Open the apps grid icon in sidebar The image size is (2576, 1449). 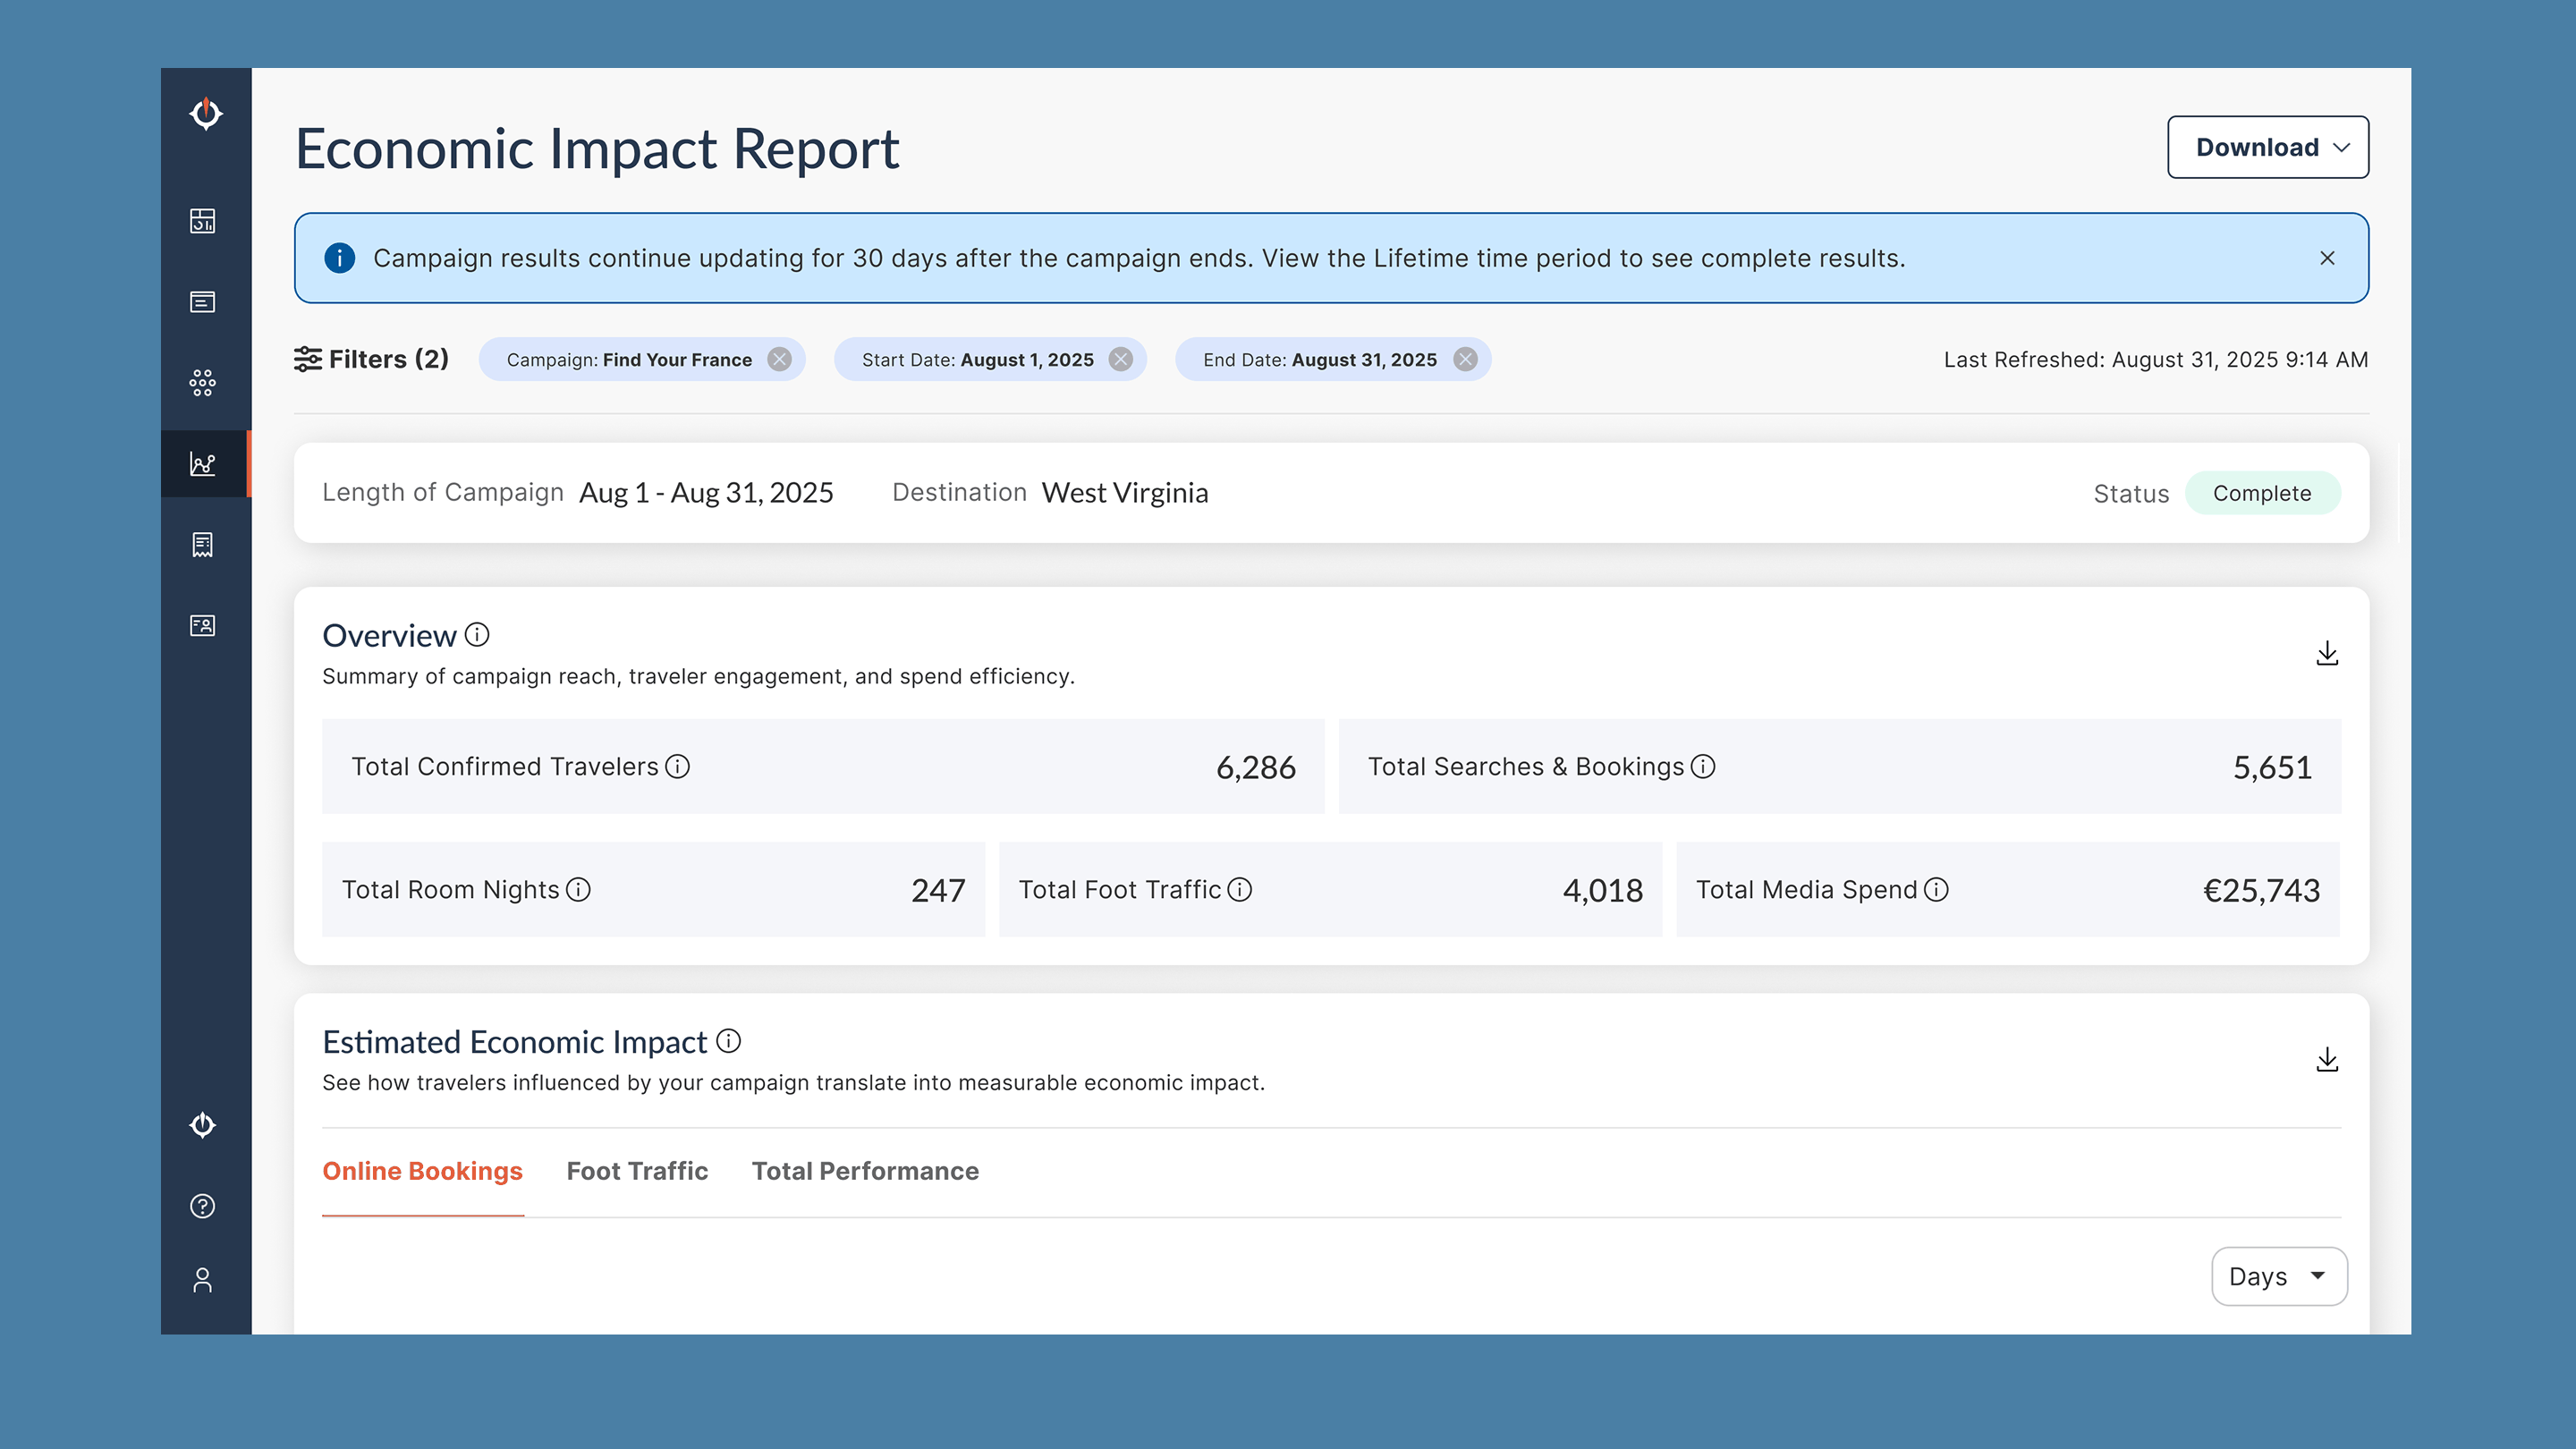[x=204, y=381]
